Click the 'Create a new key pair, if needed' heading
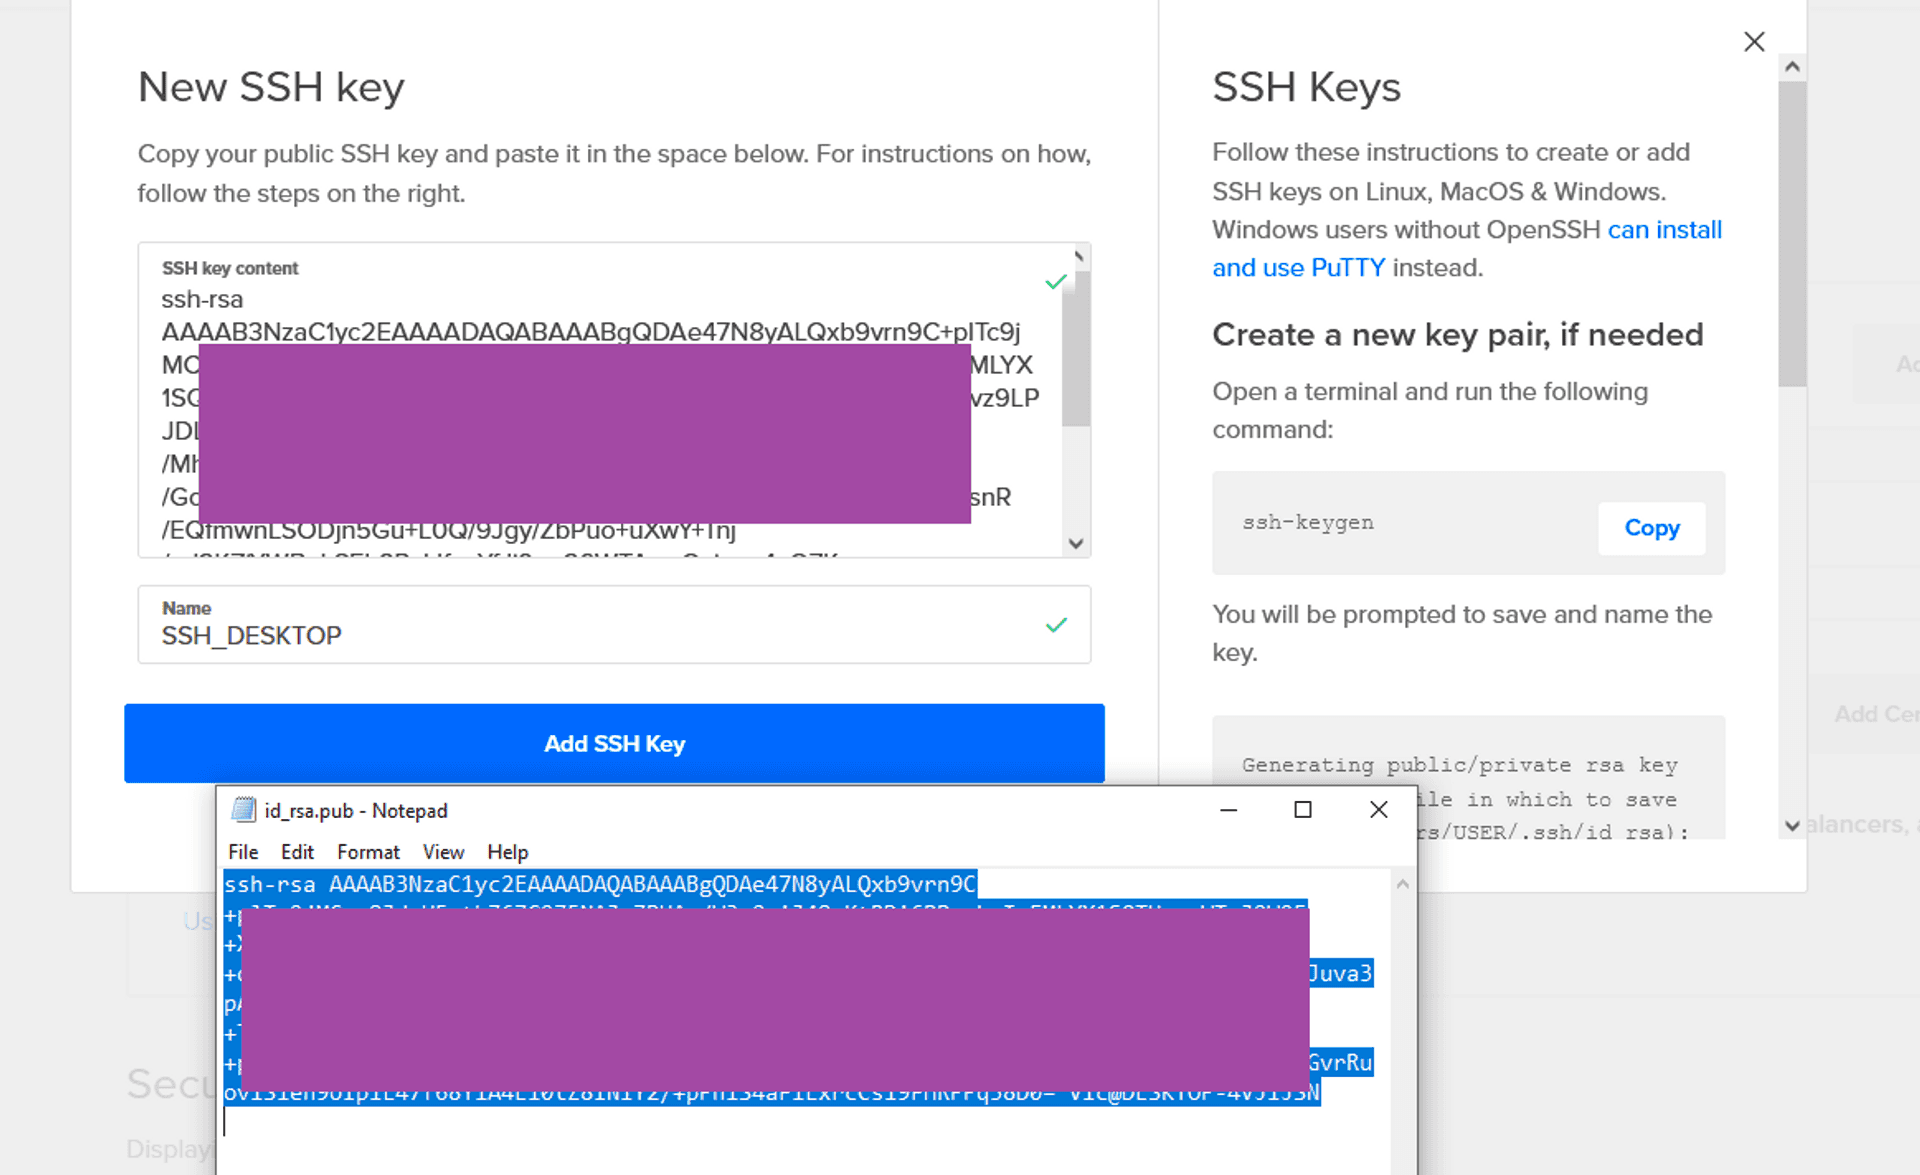Viewport: 1920px width, 1175px height. (1457, 334)
